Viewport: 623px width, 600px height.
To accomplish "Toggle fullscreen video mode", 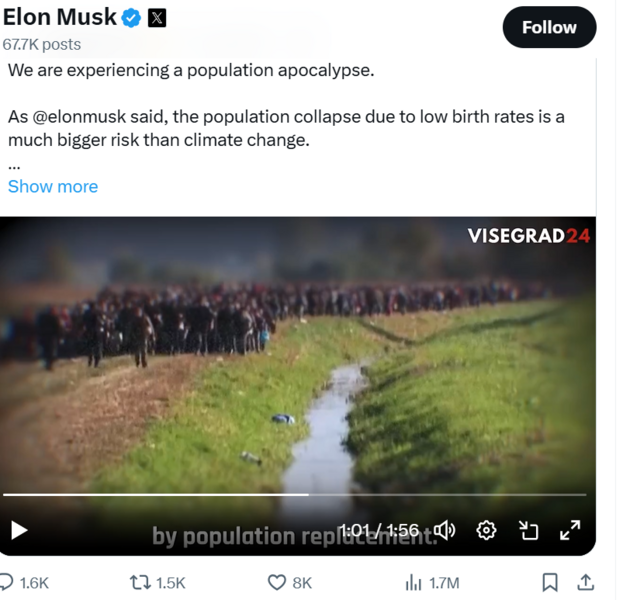I will [x=570, y=530].
